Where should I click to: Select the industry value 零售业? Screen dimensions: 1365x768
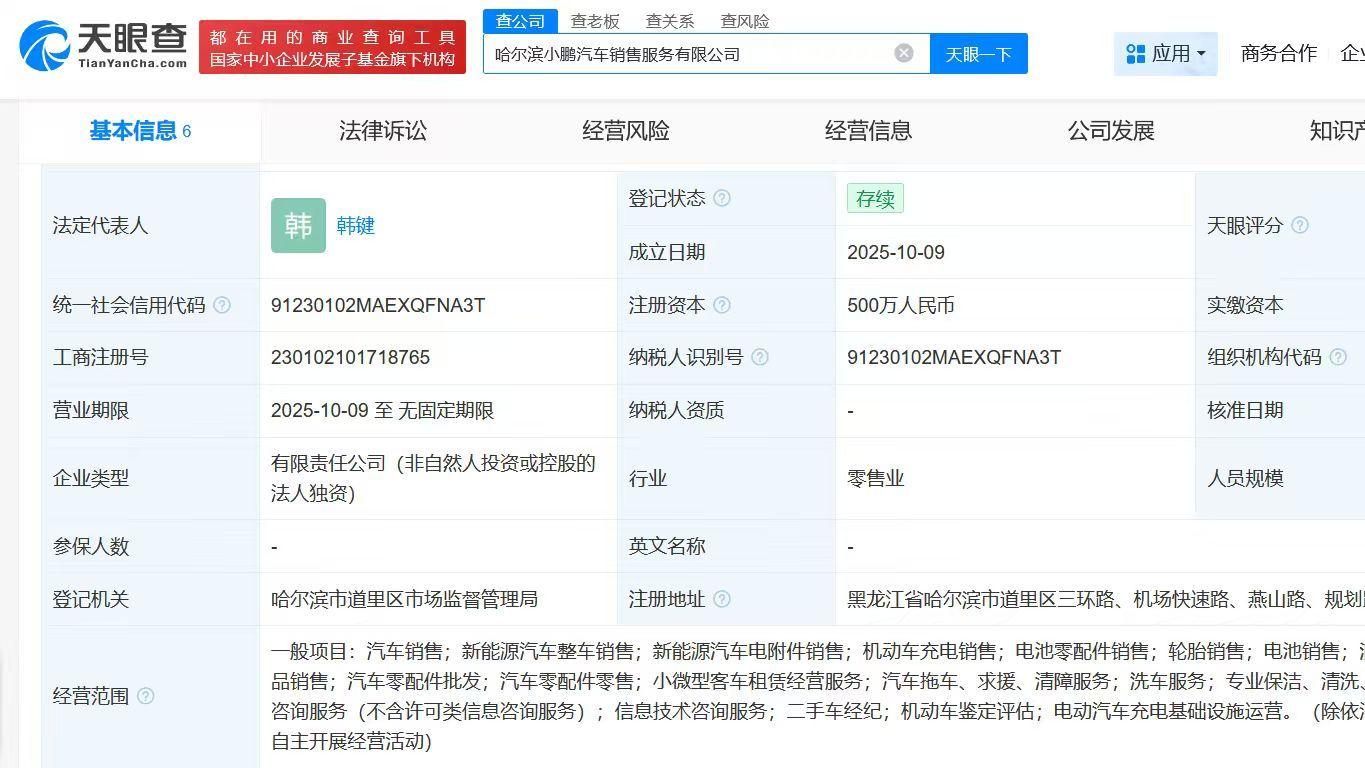tap(876, 478)
